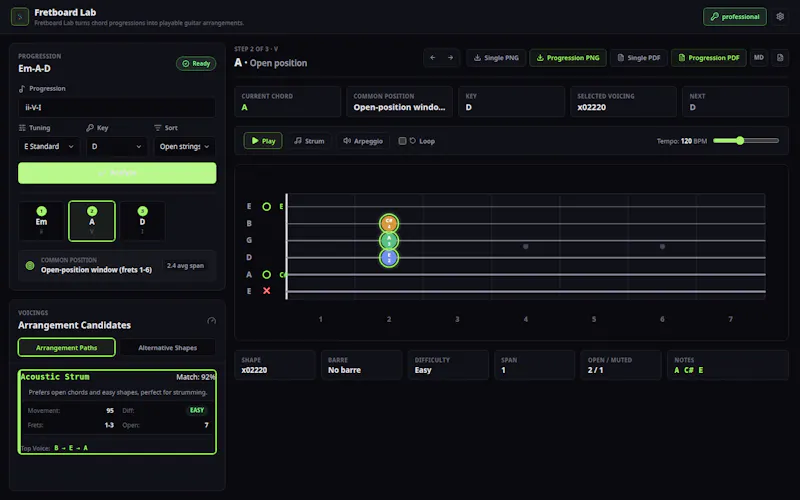Screen dimensions: 800x500
Task: Export the Progression PDF
Action: (709, 58)
